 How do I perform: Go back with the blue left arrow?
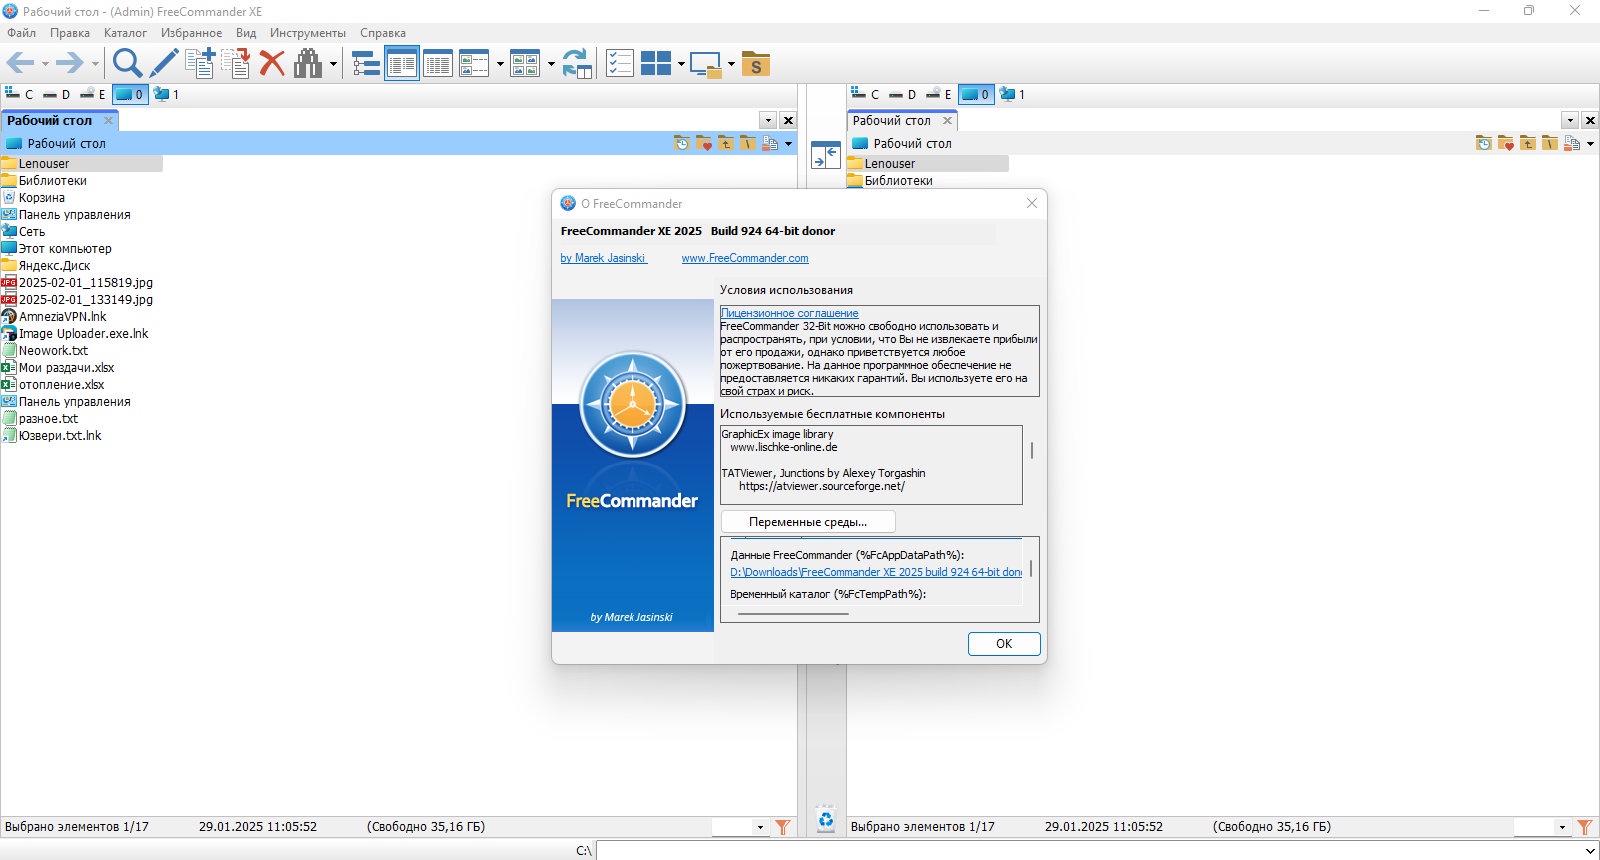[20, 64]
